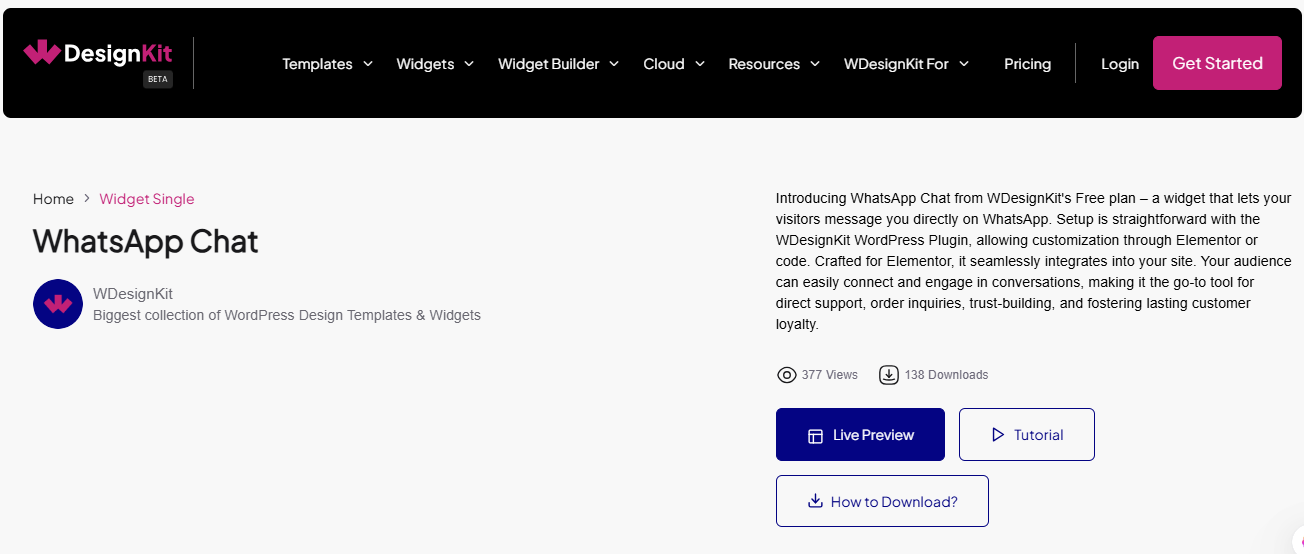This screenshot has width=1304, height=554.
Task: Expand the Cloud menu chevron
Action: click(700, 63)
